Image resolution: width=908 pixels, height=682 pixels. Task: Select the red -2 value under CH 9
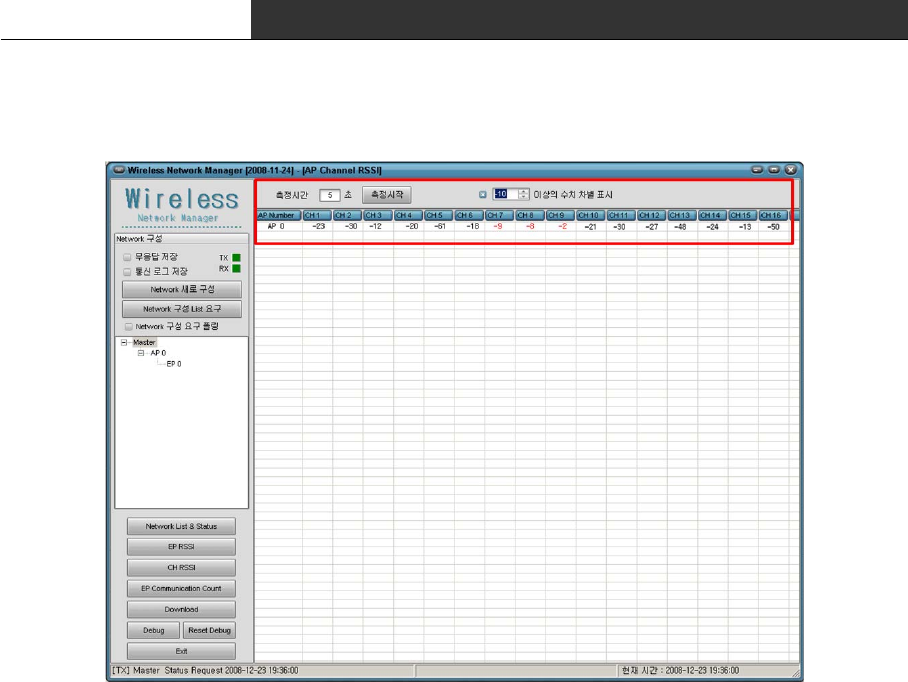click(562, 227)
